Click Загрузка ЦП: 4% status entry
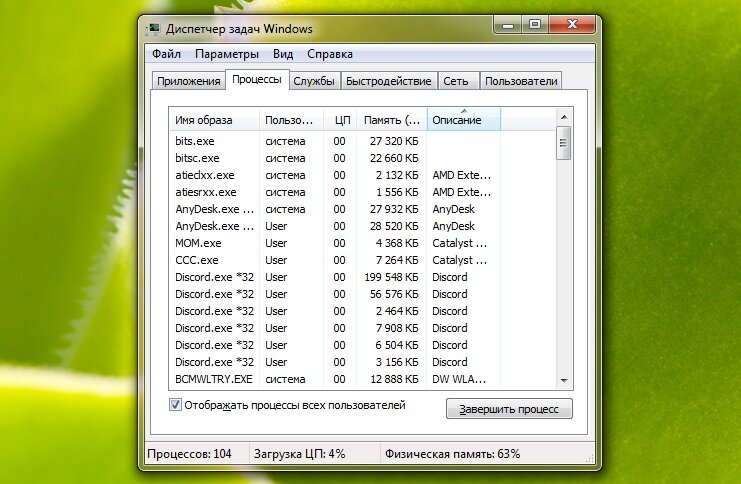Viewport: 741px width, 484px height. 300,454
